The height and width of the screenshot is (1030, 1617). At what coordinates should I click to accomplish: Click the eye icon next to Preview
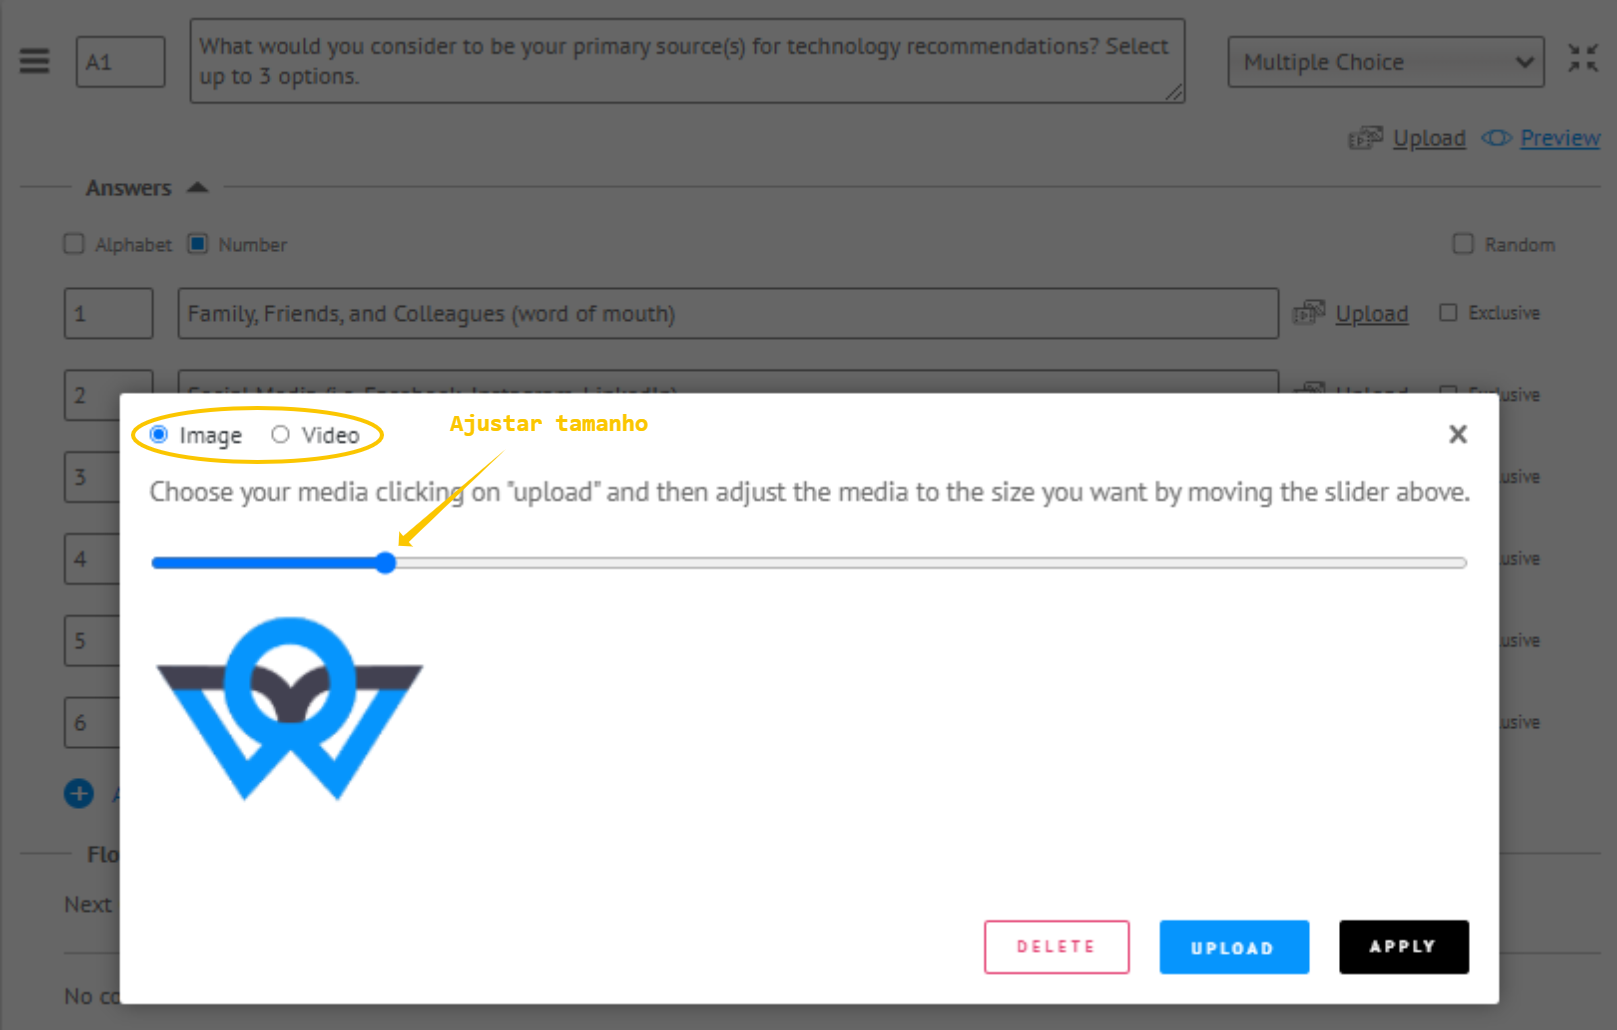pos(1496,138)
